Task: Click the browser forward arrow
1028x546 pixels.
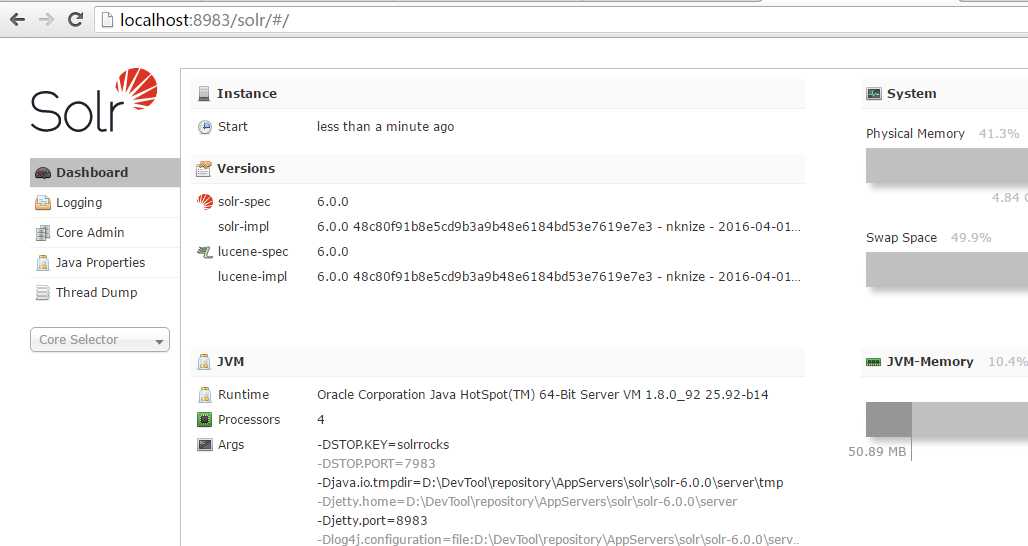Action: pos(46,20)
